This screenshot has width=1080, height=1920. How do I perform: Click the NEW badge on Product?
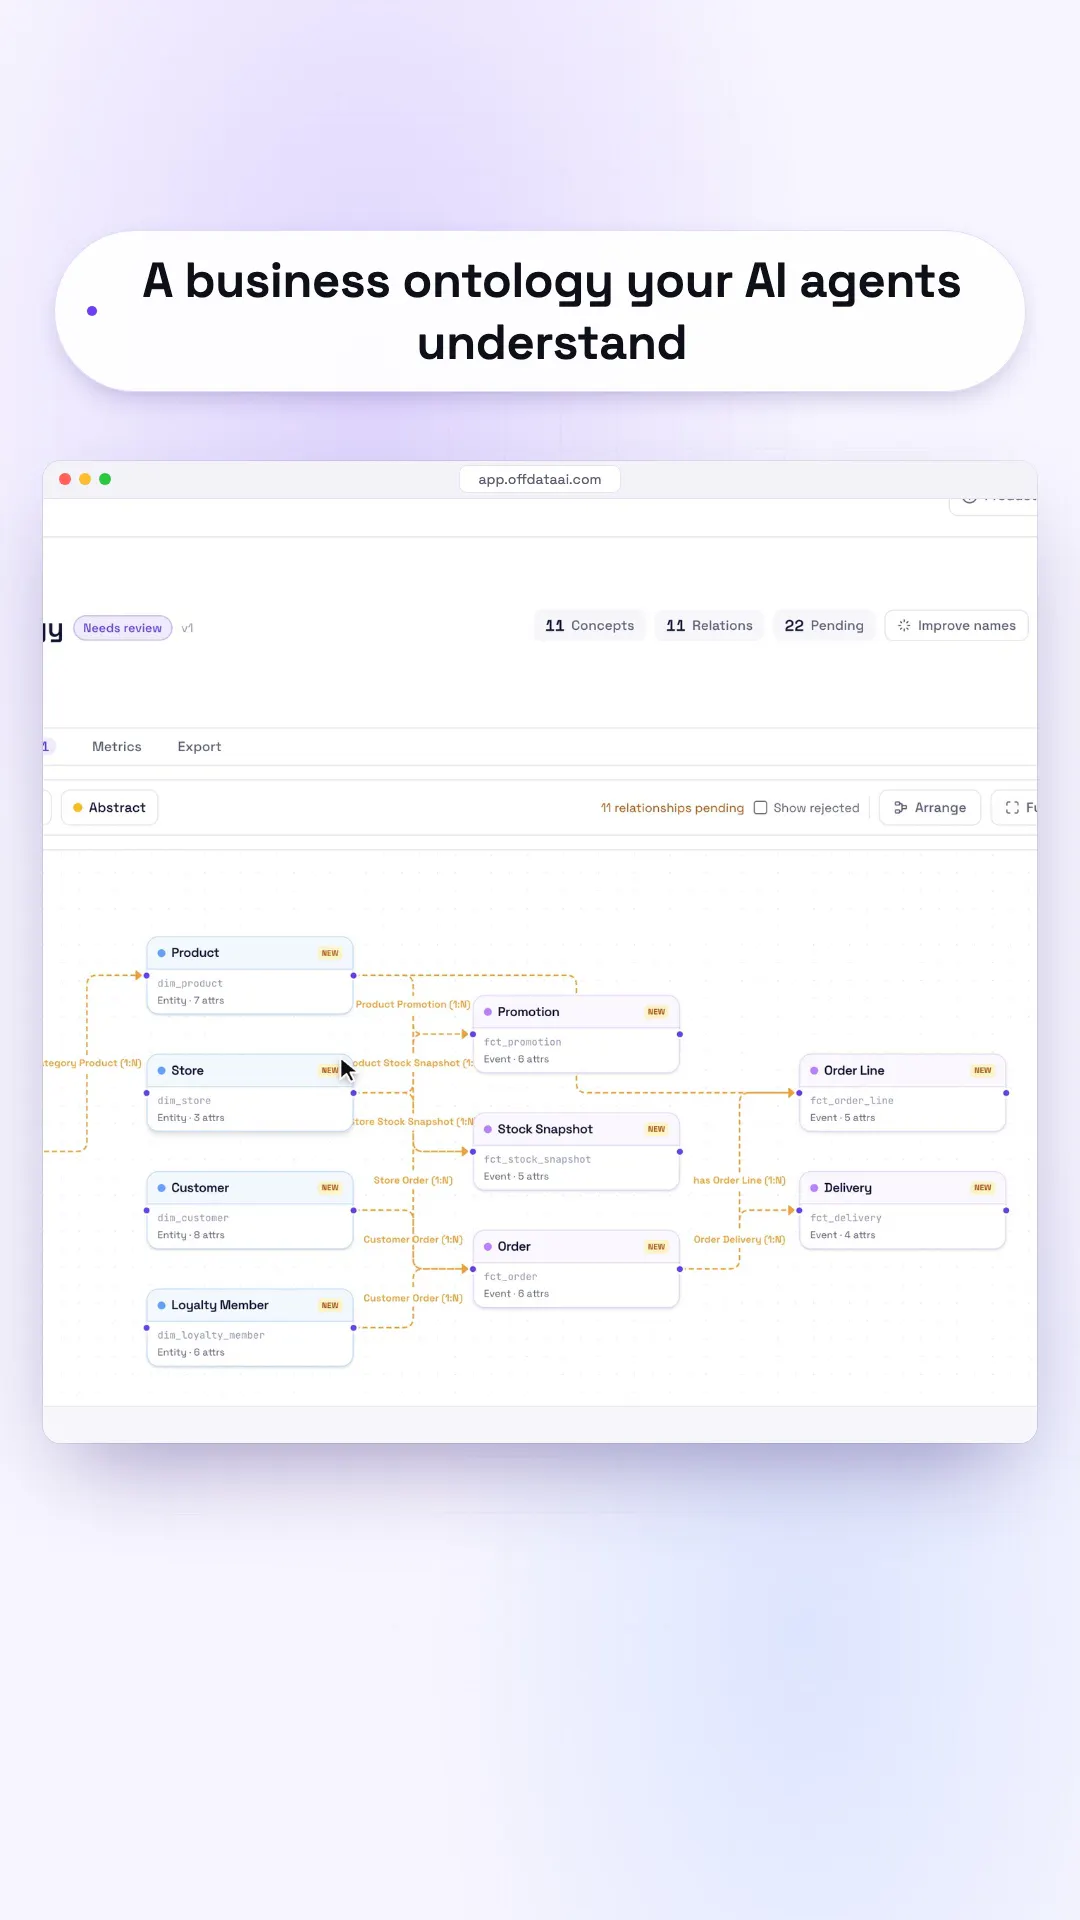click(x=330, y=953)
